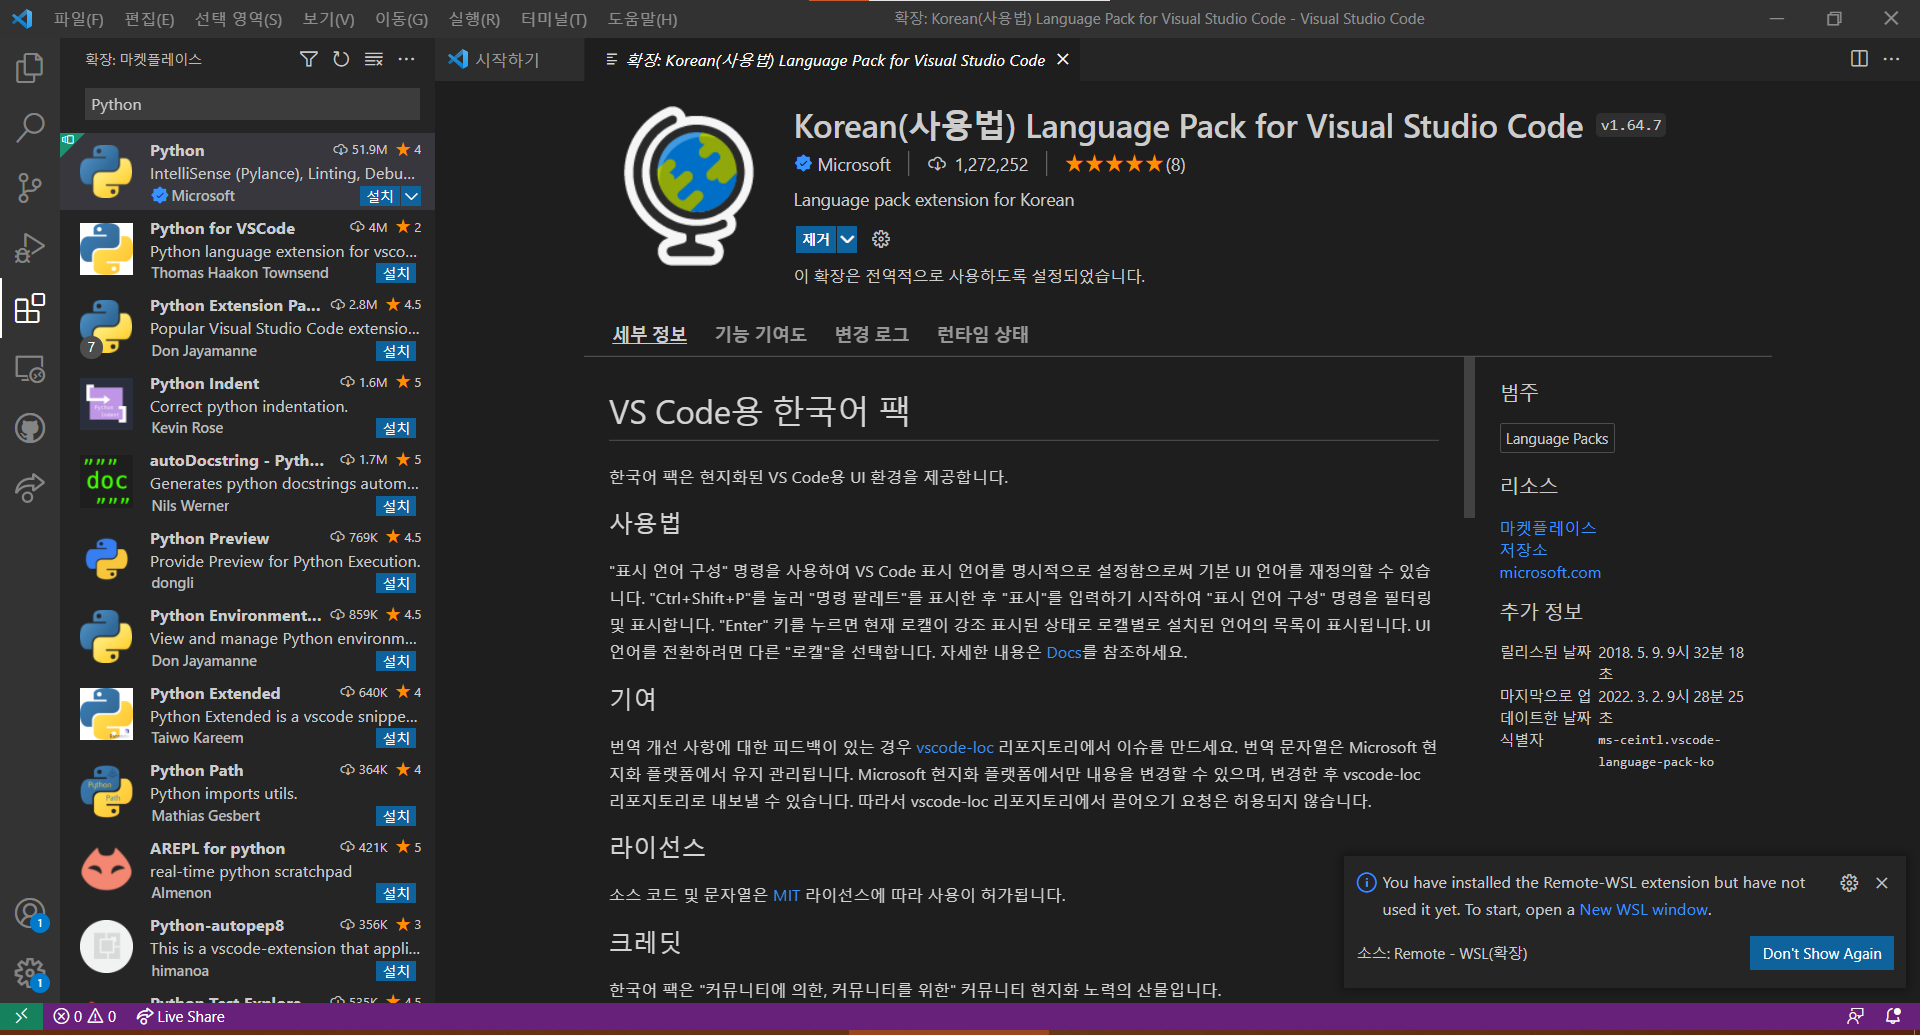Select the 변경 로그 tab
This screenshot has height=1035, width=1920.
(x=871, y=334)
